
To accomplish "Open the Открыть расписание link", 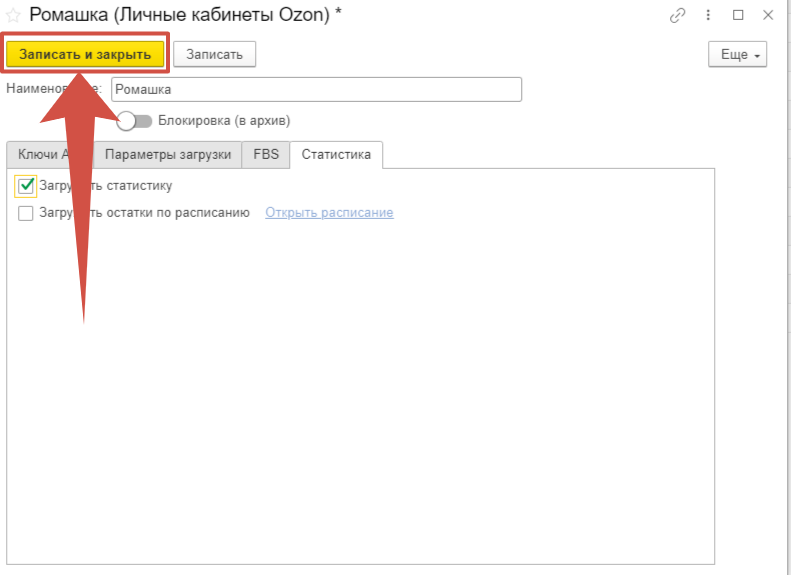I will [329, 213].
